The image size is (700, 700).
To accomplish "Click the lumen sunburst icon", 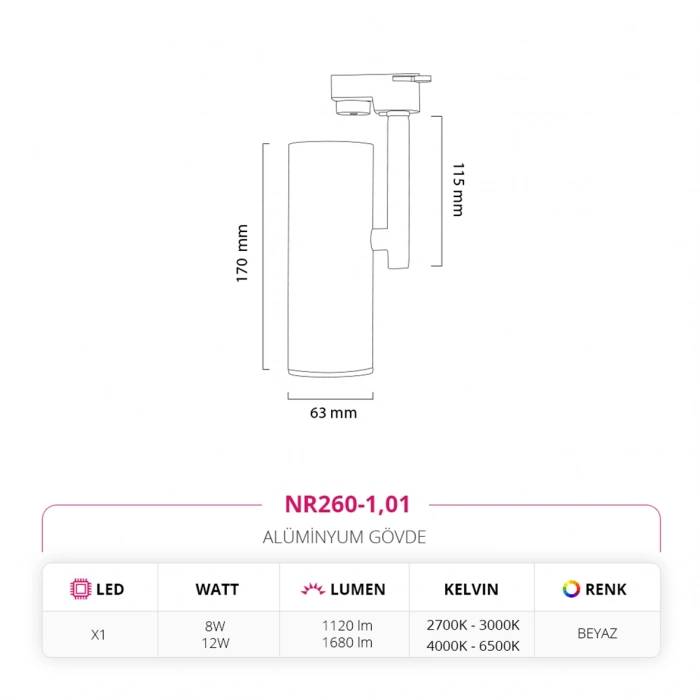I will [311, 589].
